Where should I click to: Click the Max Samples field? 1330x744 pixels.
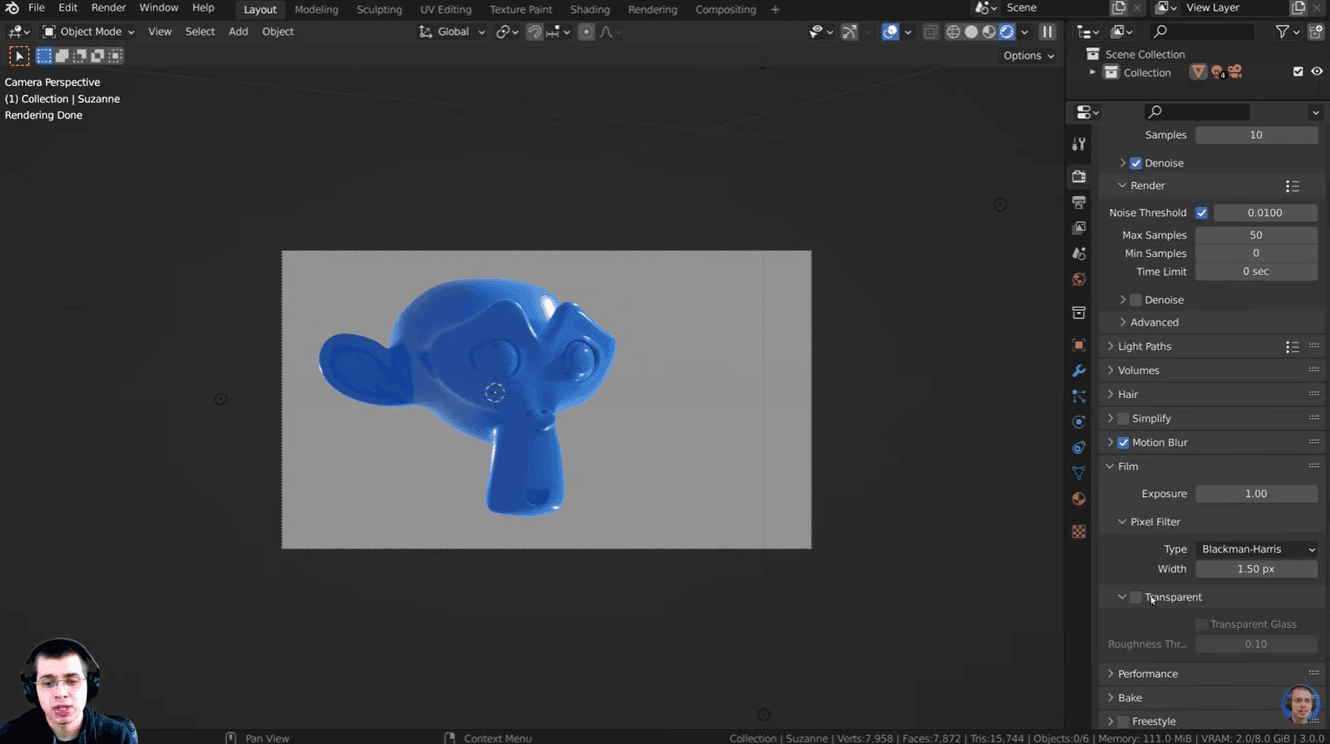[x=1256, y=236]
